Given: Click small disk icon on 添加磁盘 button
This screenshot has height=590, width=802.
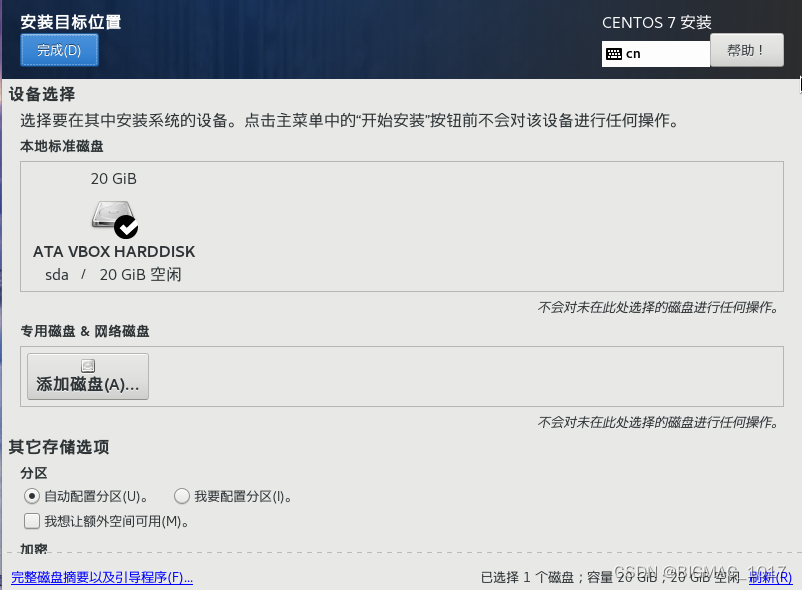Looking at the screenshot, I should (x=88, y=366).
